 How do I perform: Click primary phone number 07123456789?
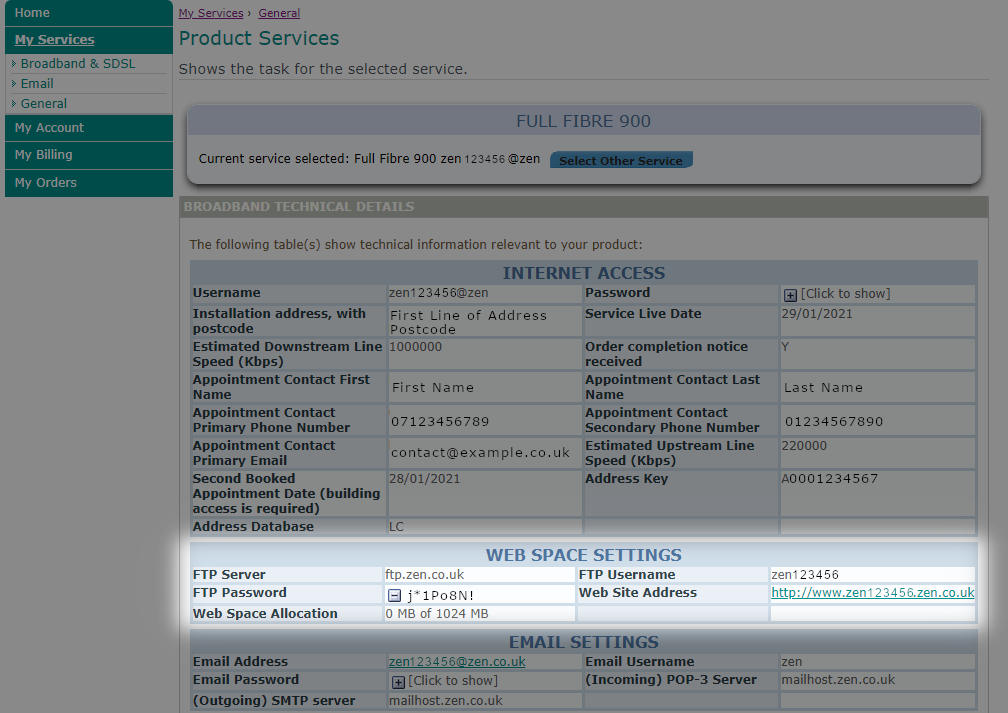point(440,422)
